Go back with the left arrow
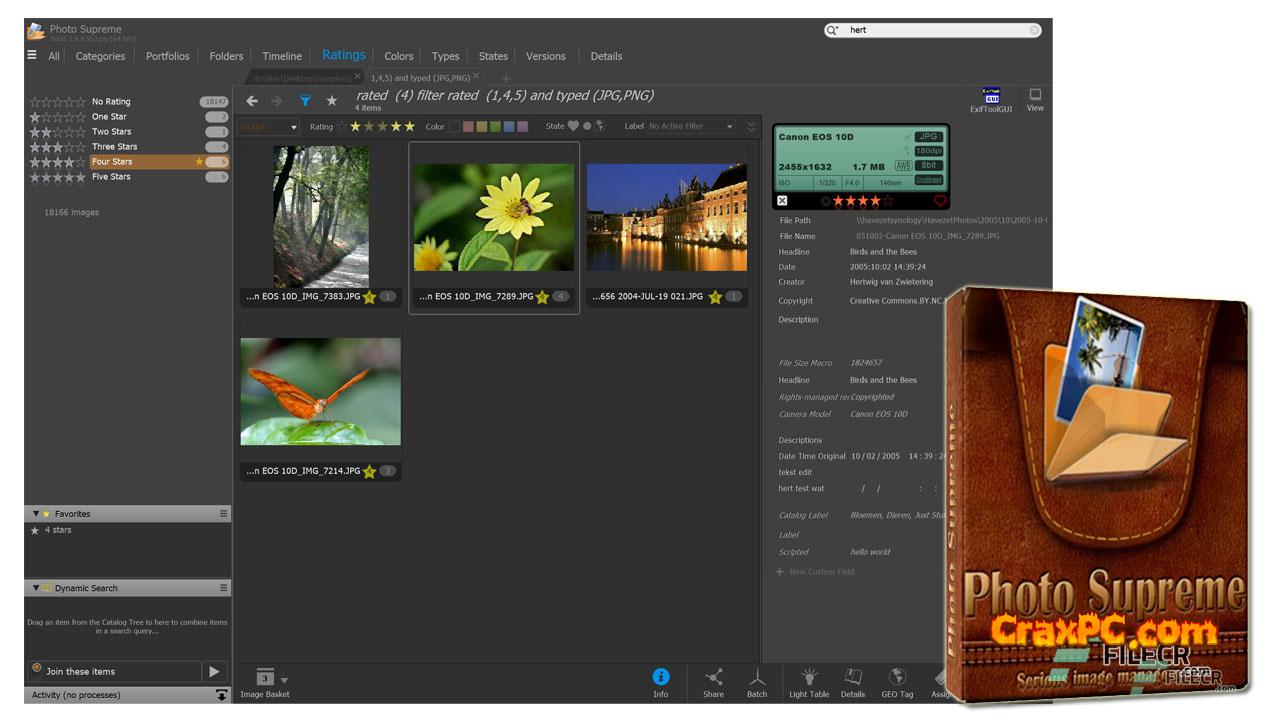Image resolution: width=1280 pixels, height=720 pixels. (252, 101)
